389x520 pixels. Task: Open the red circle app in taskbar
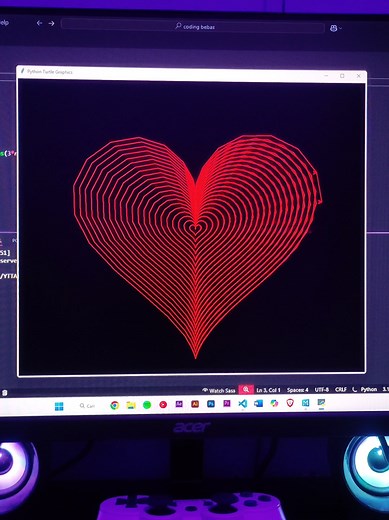pos(163,405)
